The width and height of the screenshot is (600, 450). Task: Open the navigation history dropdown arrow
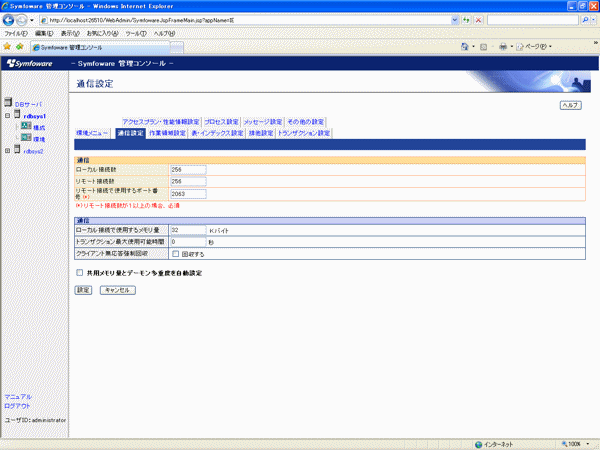point(32,20)
